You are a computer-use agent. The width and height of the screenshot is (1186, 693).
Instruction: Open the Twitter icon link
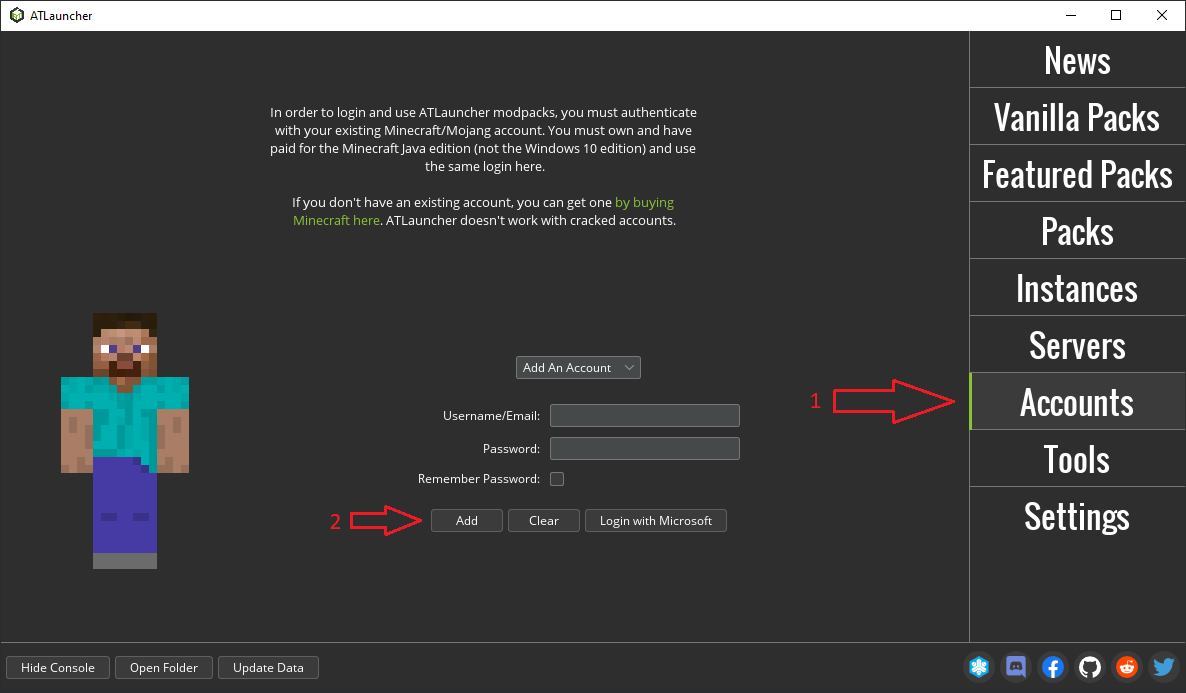tap(1164, 667)
